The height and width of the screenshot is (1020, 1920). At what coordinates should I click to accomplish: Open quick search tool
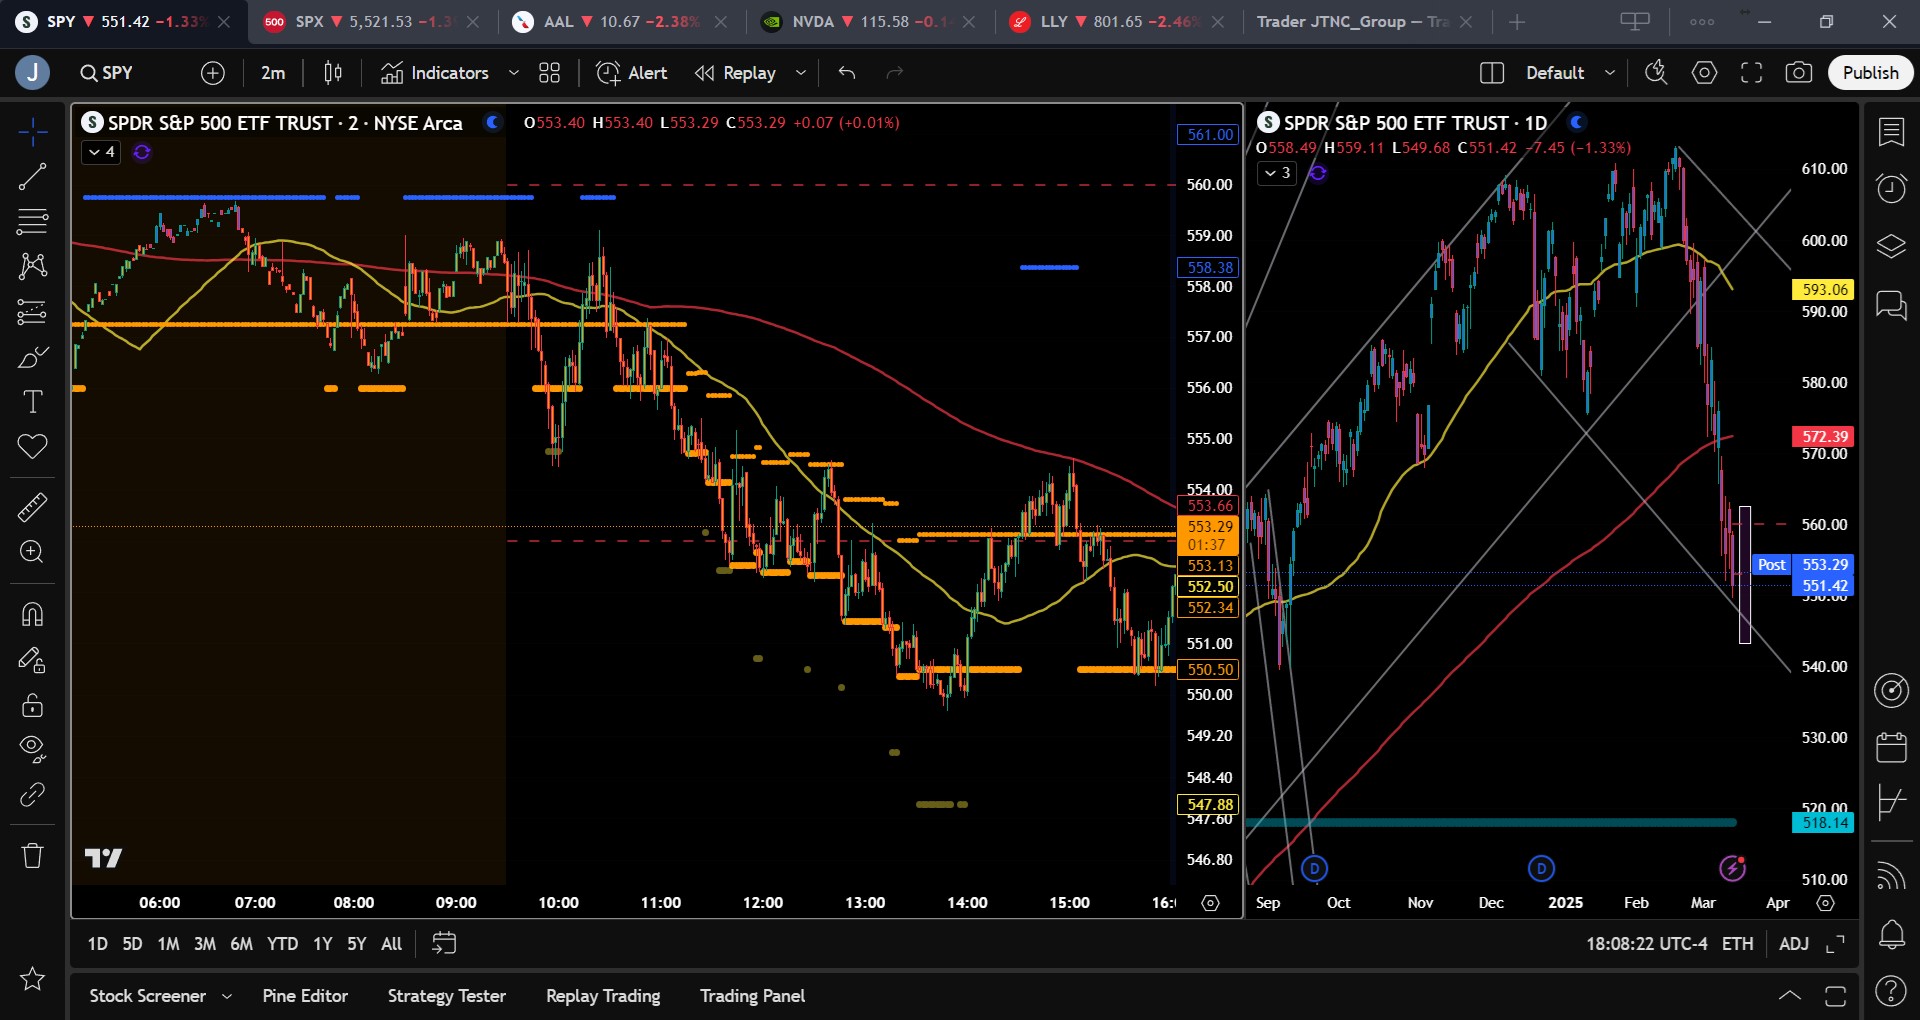pyautogui.click(x=1656, y=73)
